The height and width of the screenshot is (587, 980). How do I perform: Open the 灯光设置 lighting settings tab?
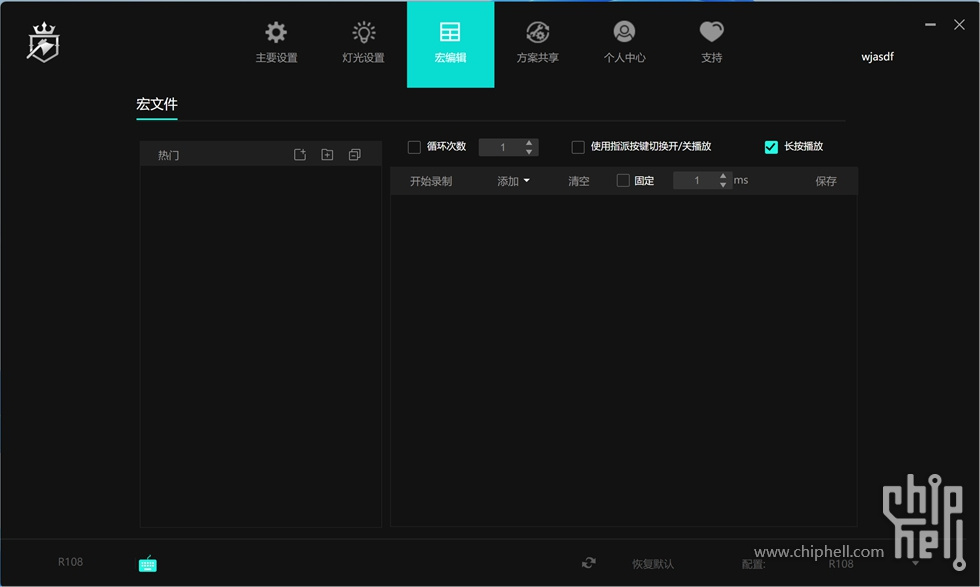point(363,43)
